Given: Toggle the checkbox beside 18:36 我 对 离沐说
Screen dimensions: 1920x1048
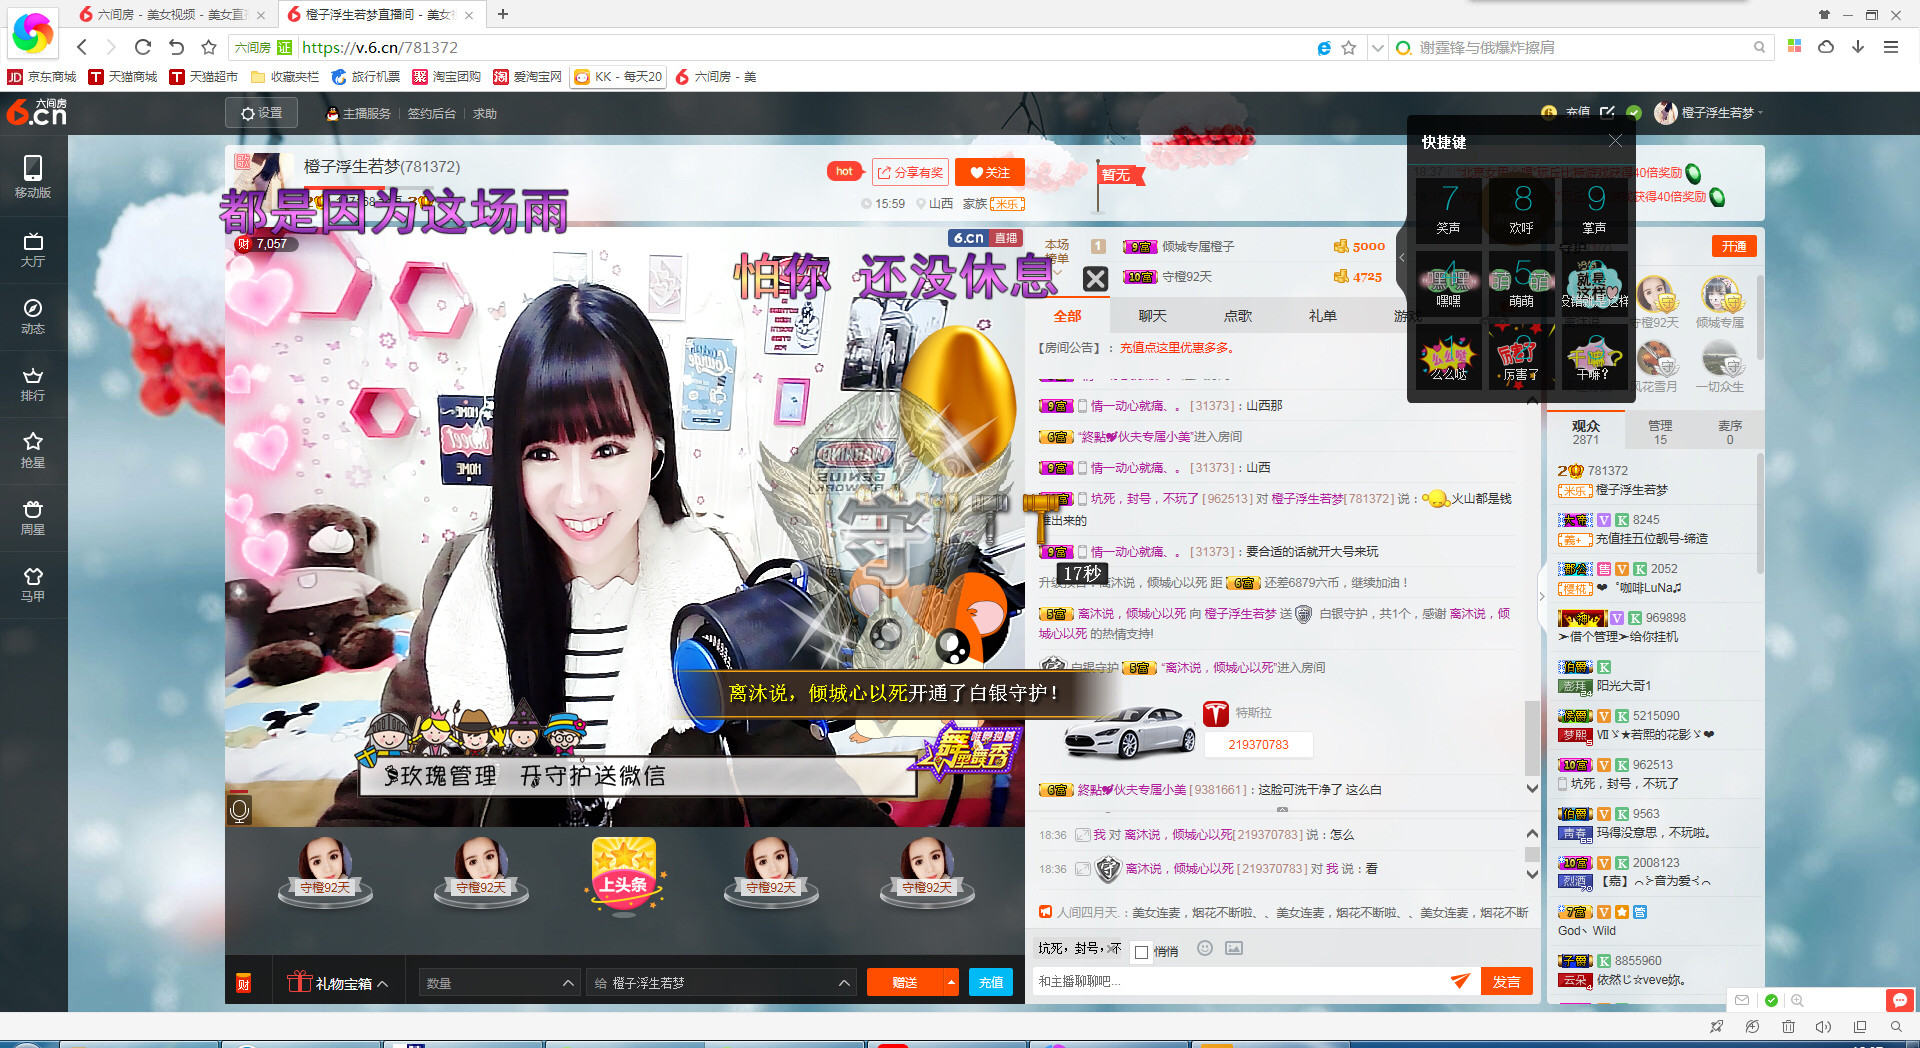Looking at the screenshot, I should point(1082,835).
